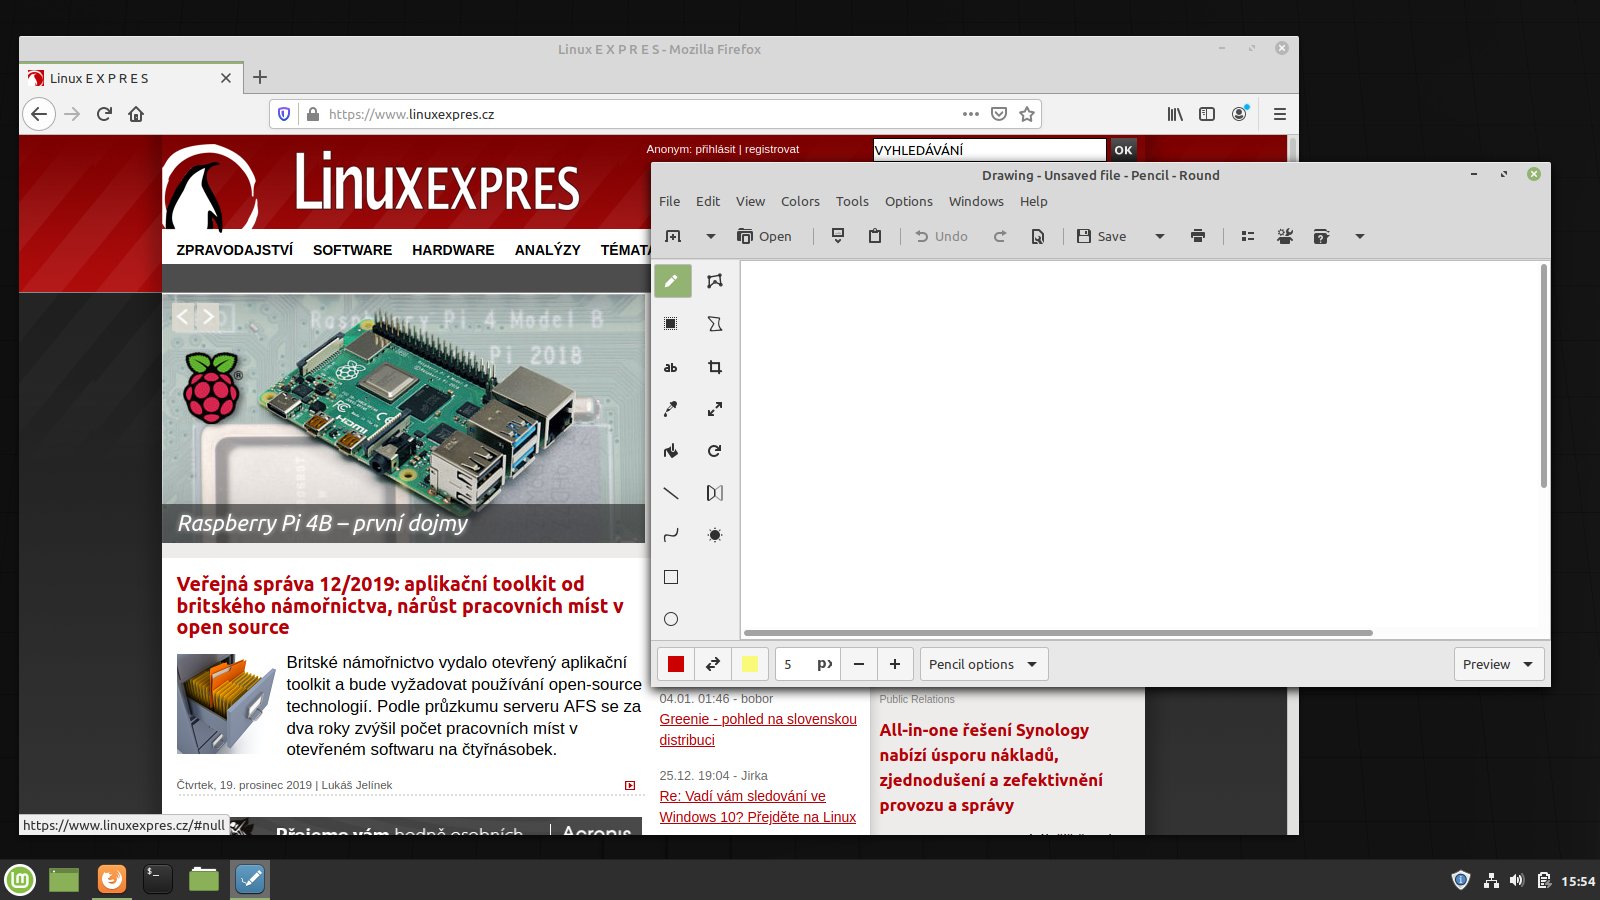
Task: Open the Pencil options dropdown
Action: (984, 664)
